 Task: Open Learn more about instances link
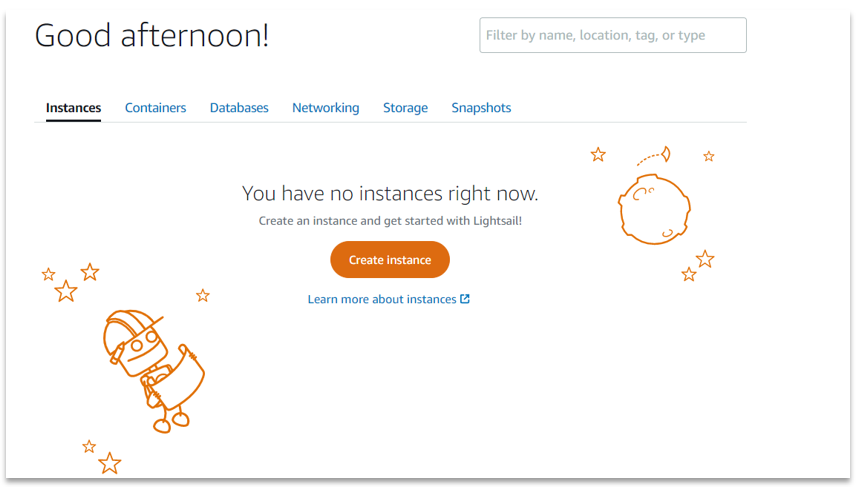click(382, 299)
